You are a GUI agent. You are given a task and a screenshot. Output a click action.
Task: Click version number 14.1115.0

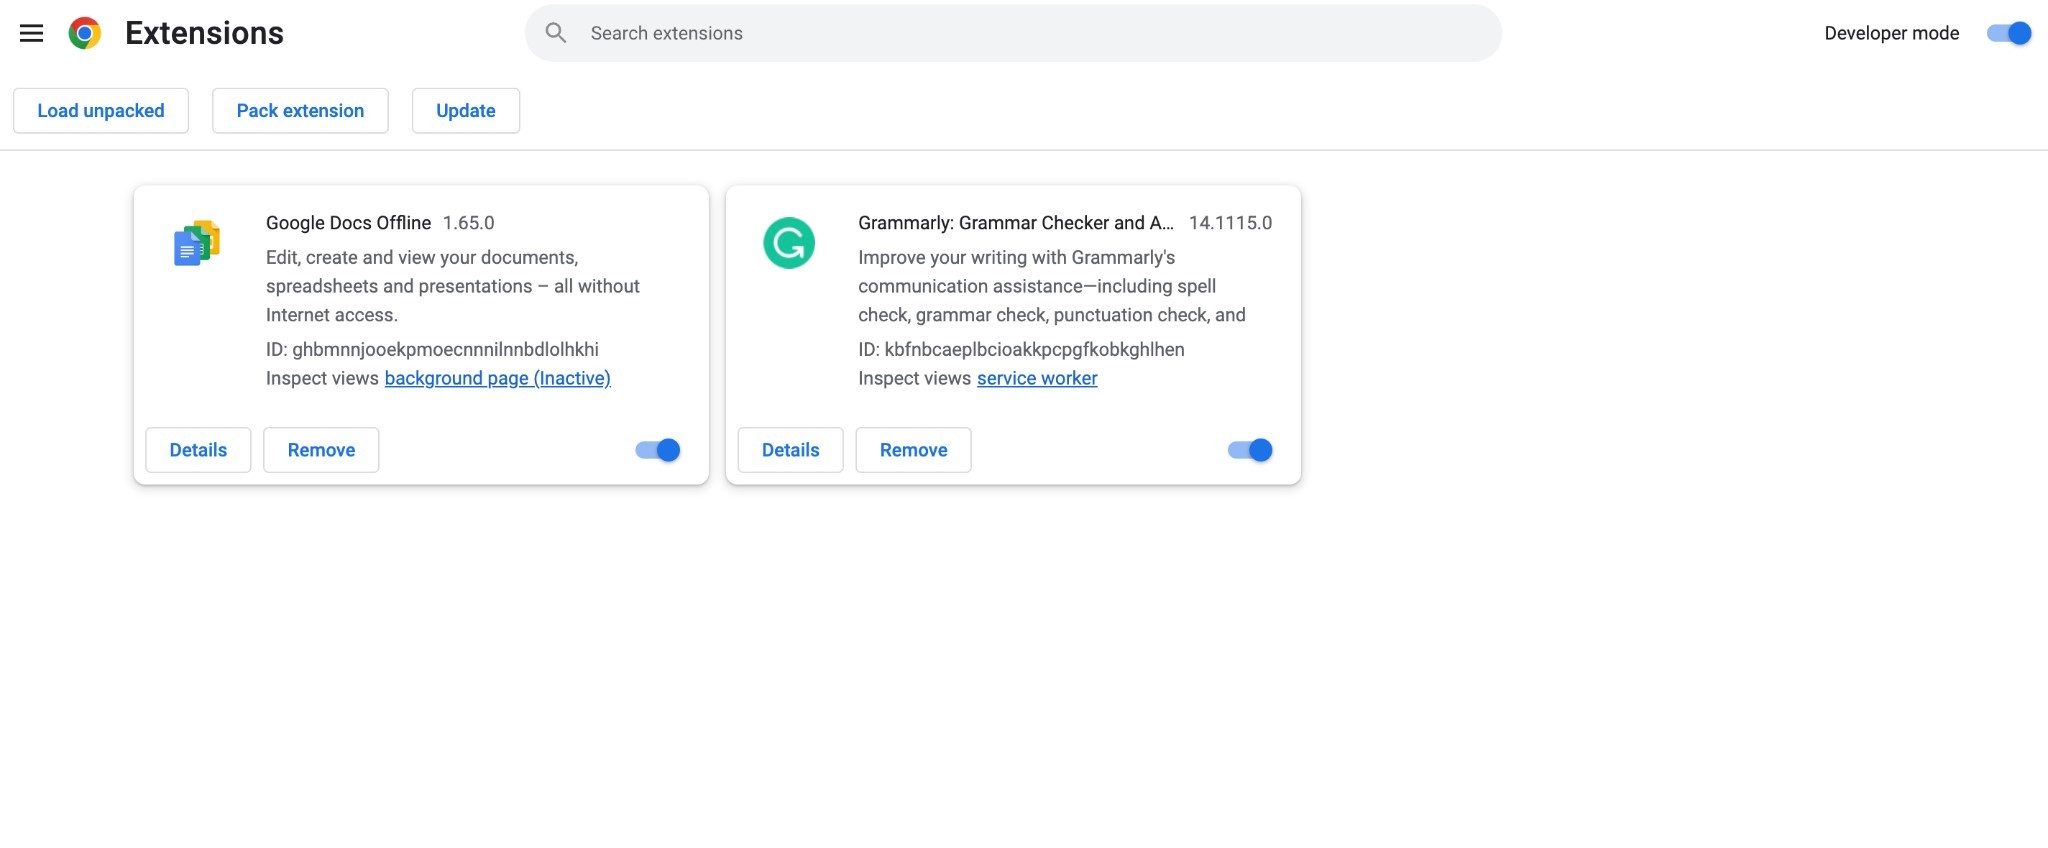click(1230, 223)
